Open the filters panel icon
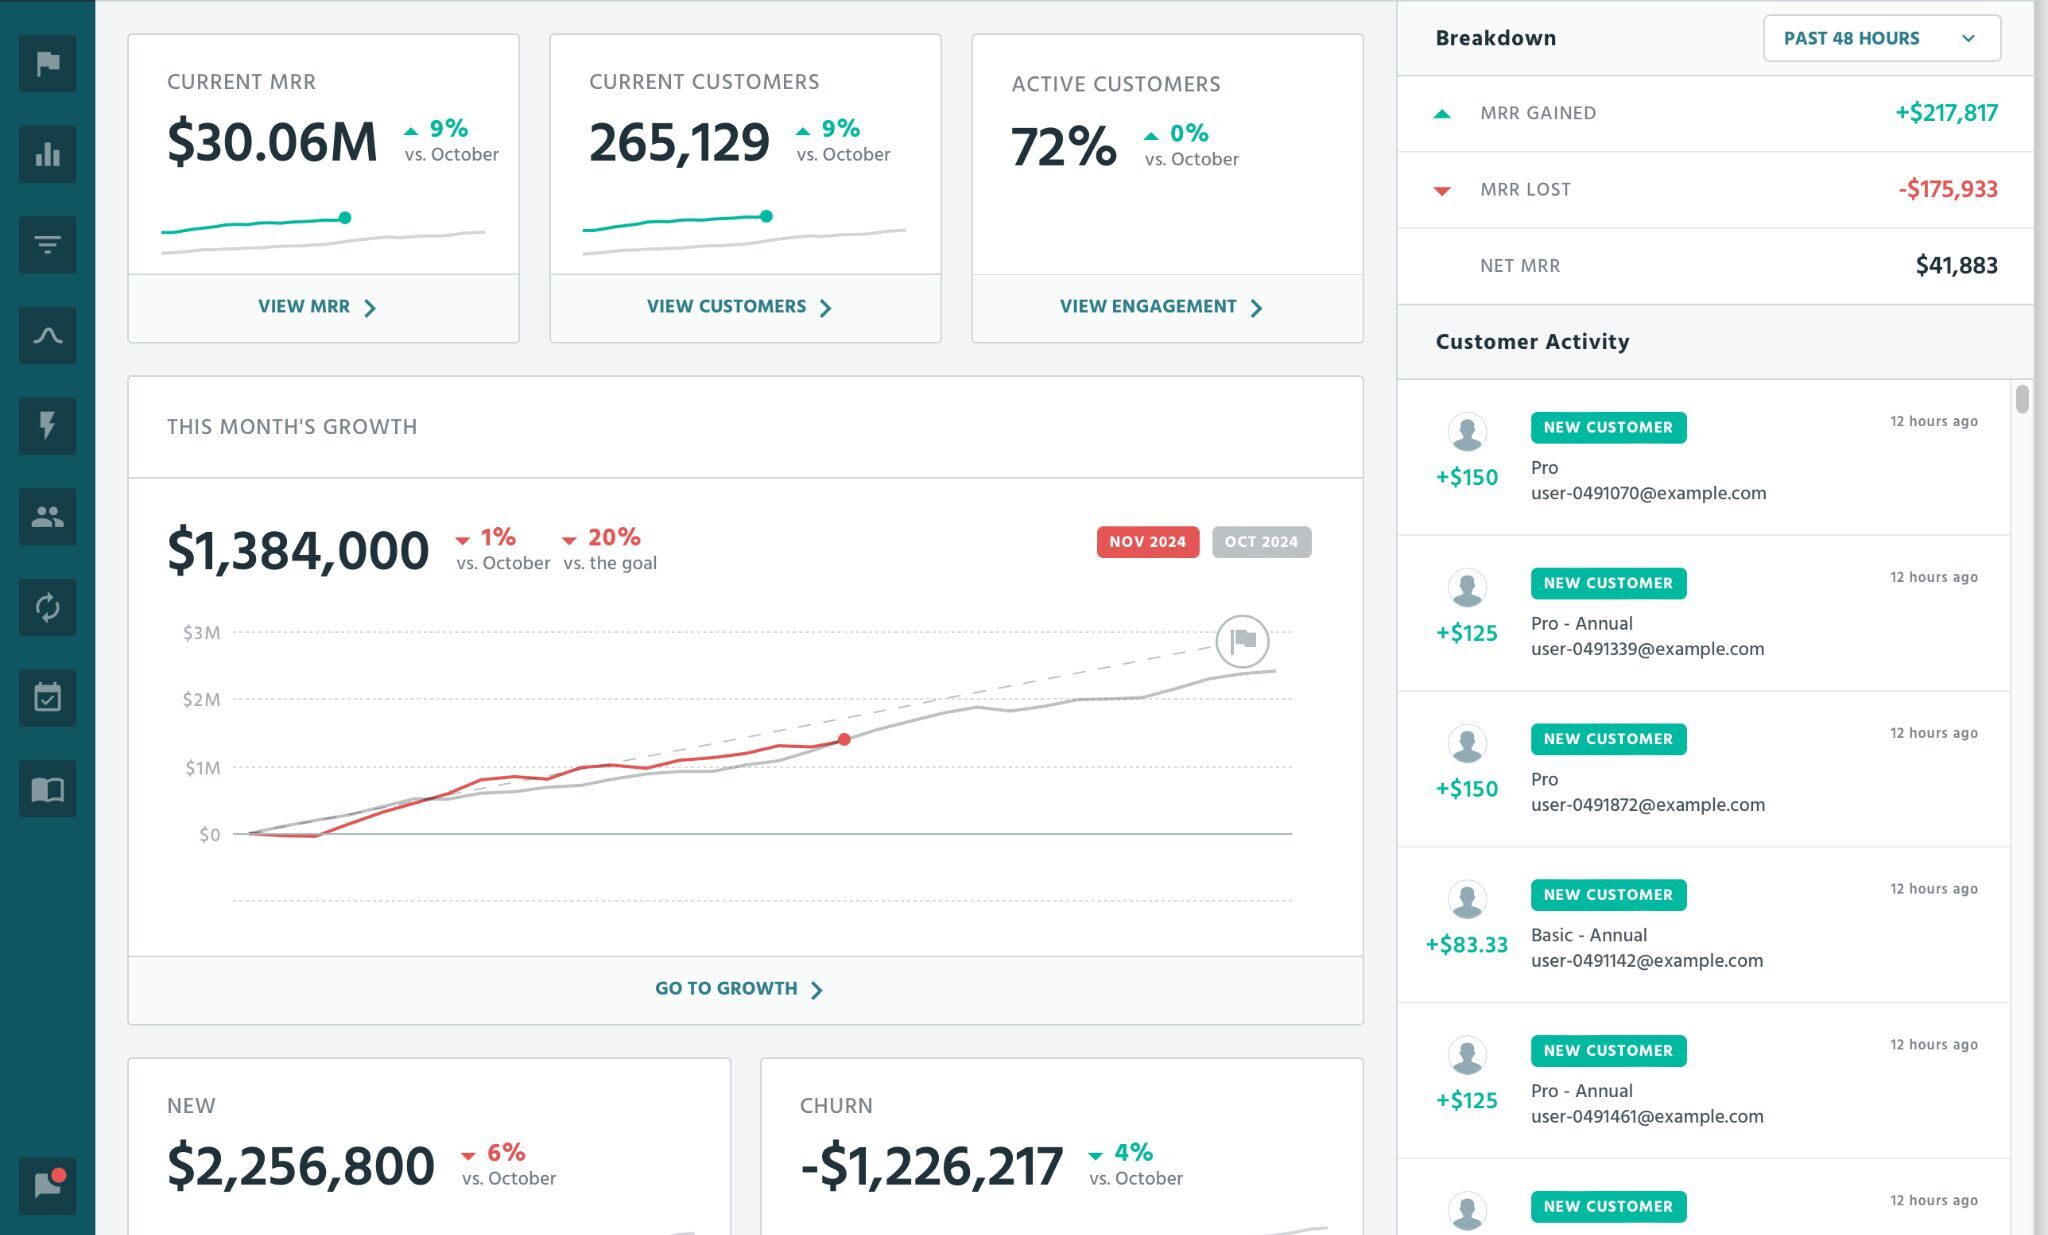 pos(47,244)
